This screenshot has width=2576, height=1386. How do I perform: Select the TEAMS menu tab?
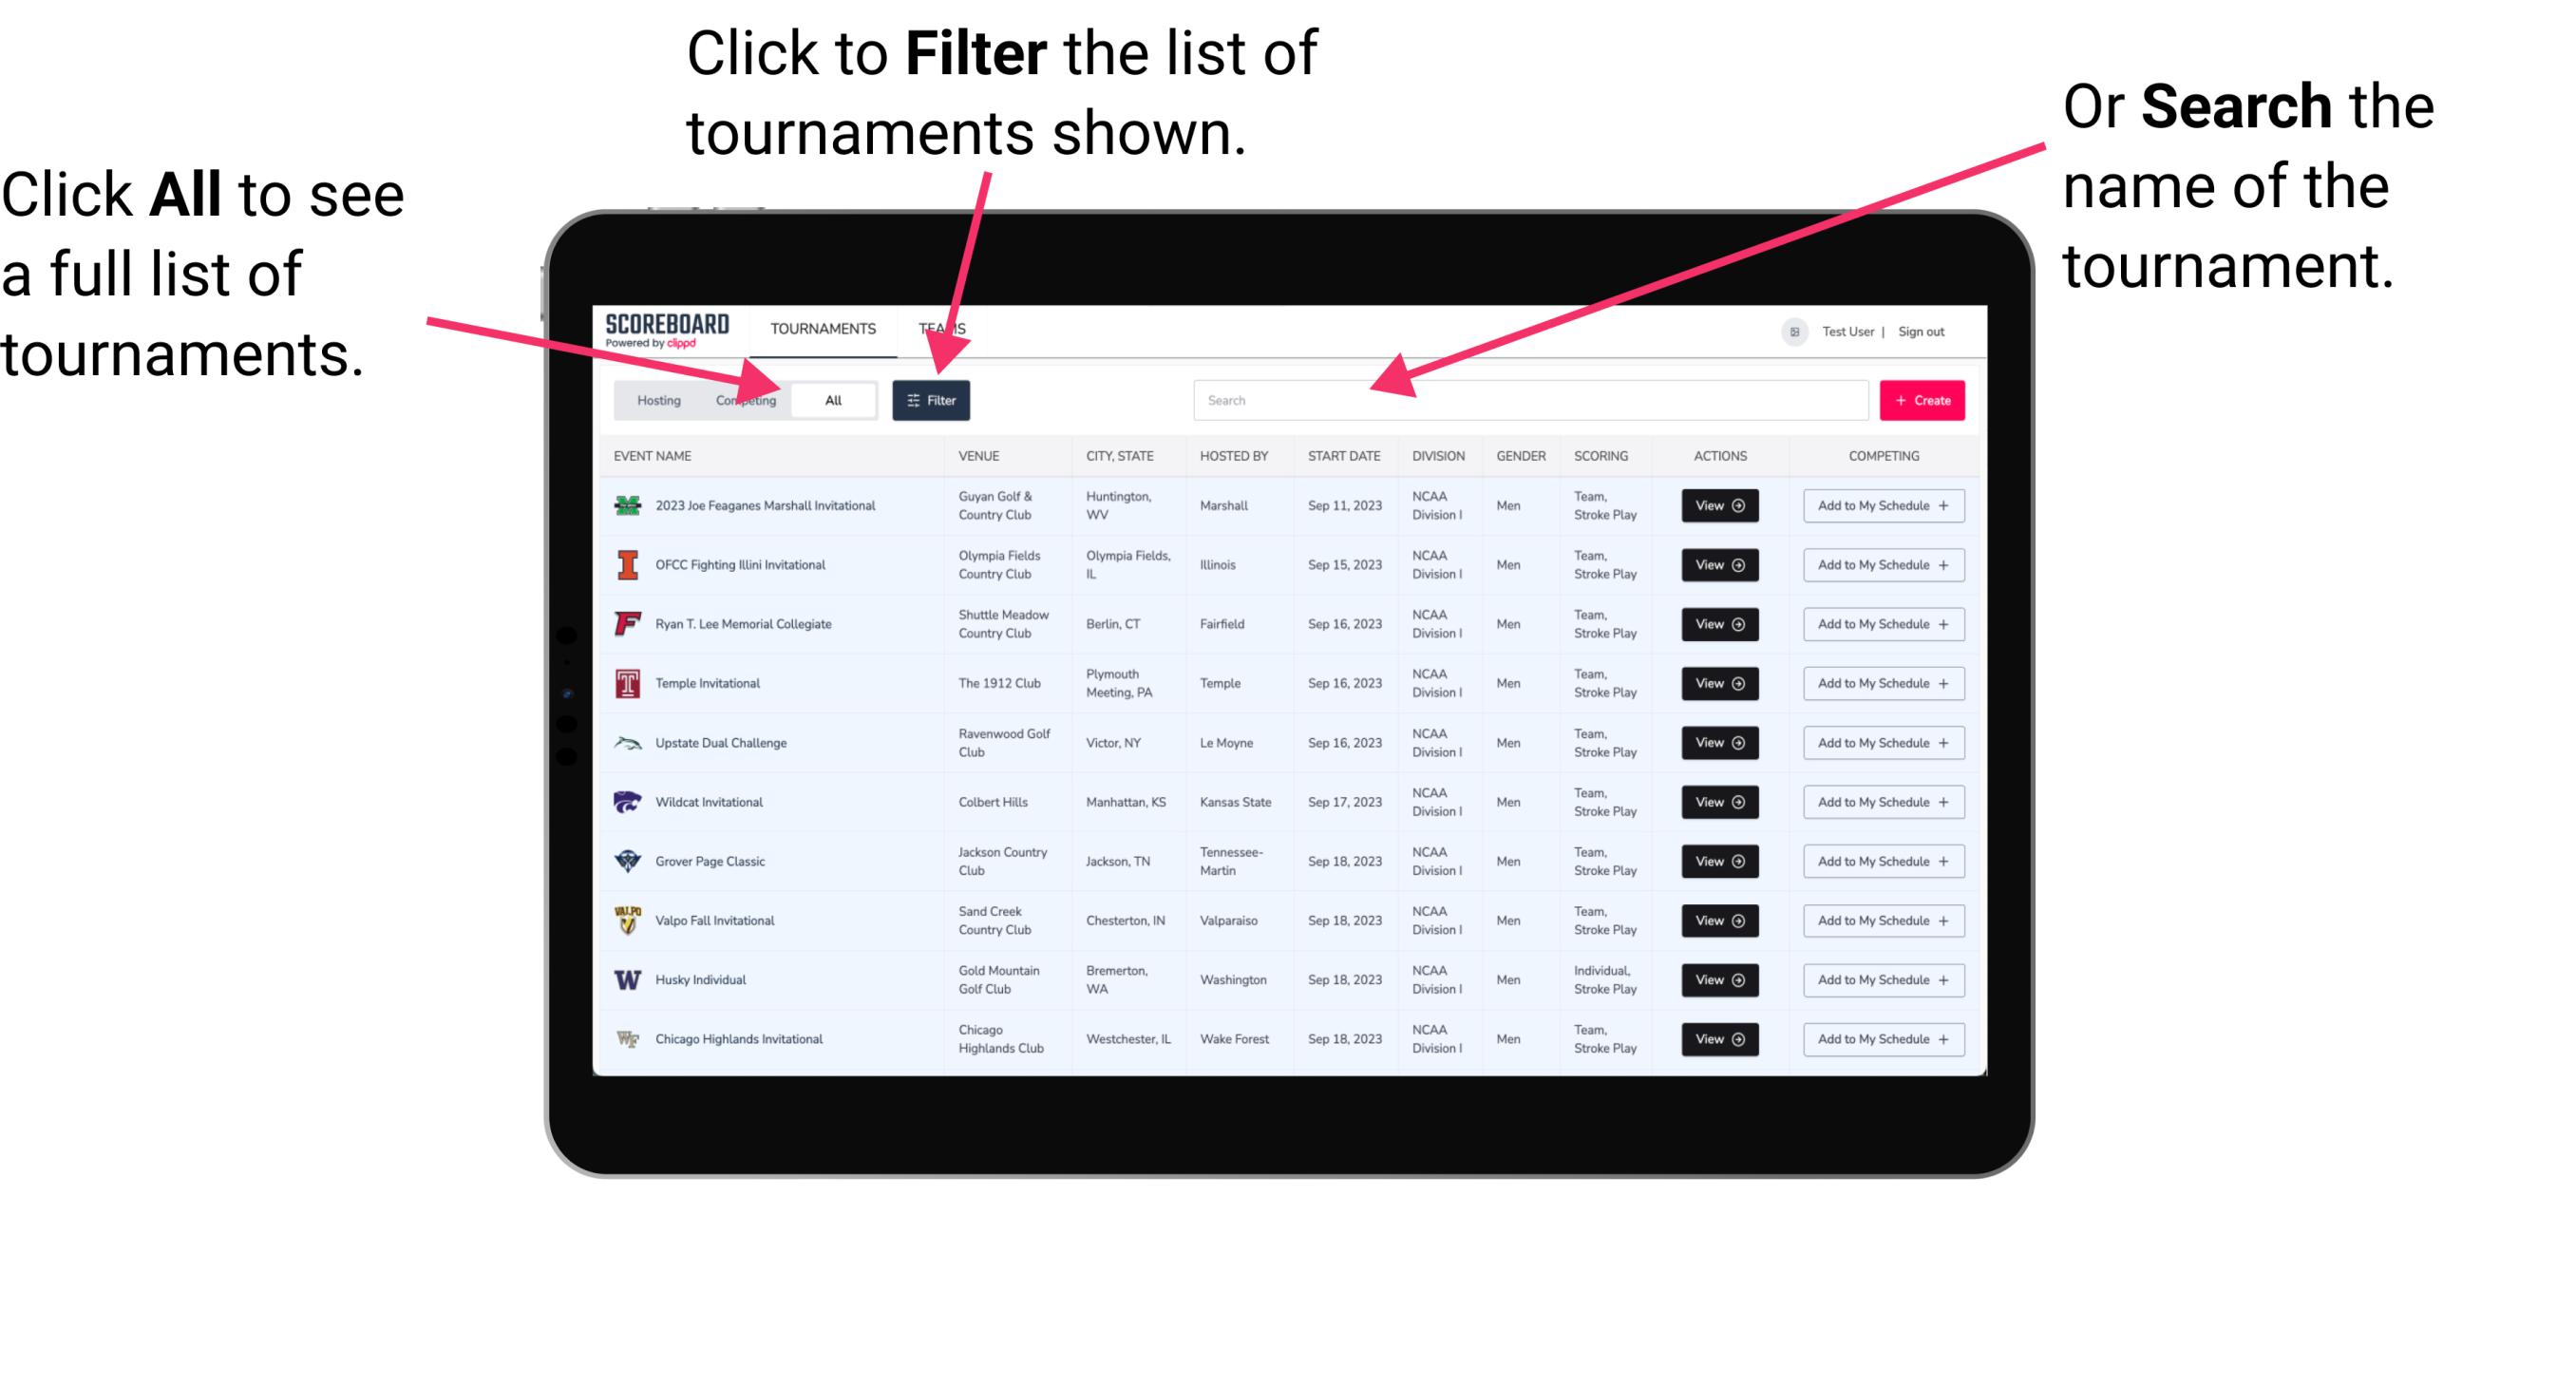[x=943, y=328]
